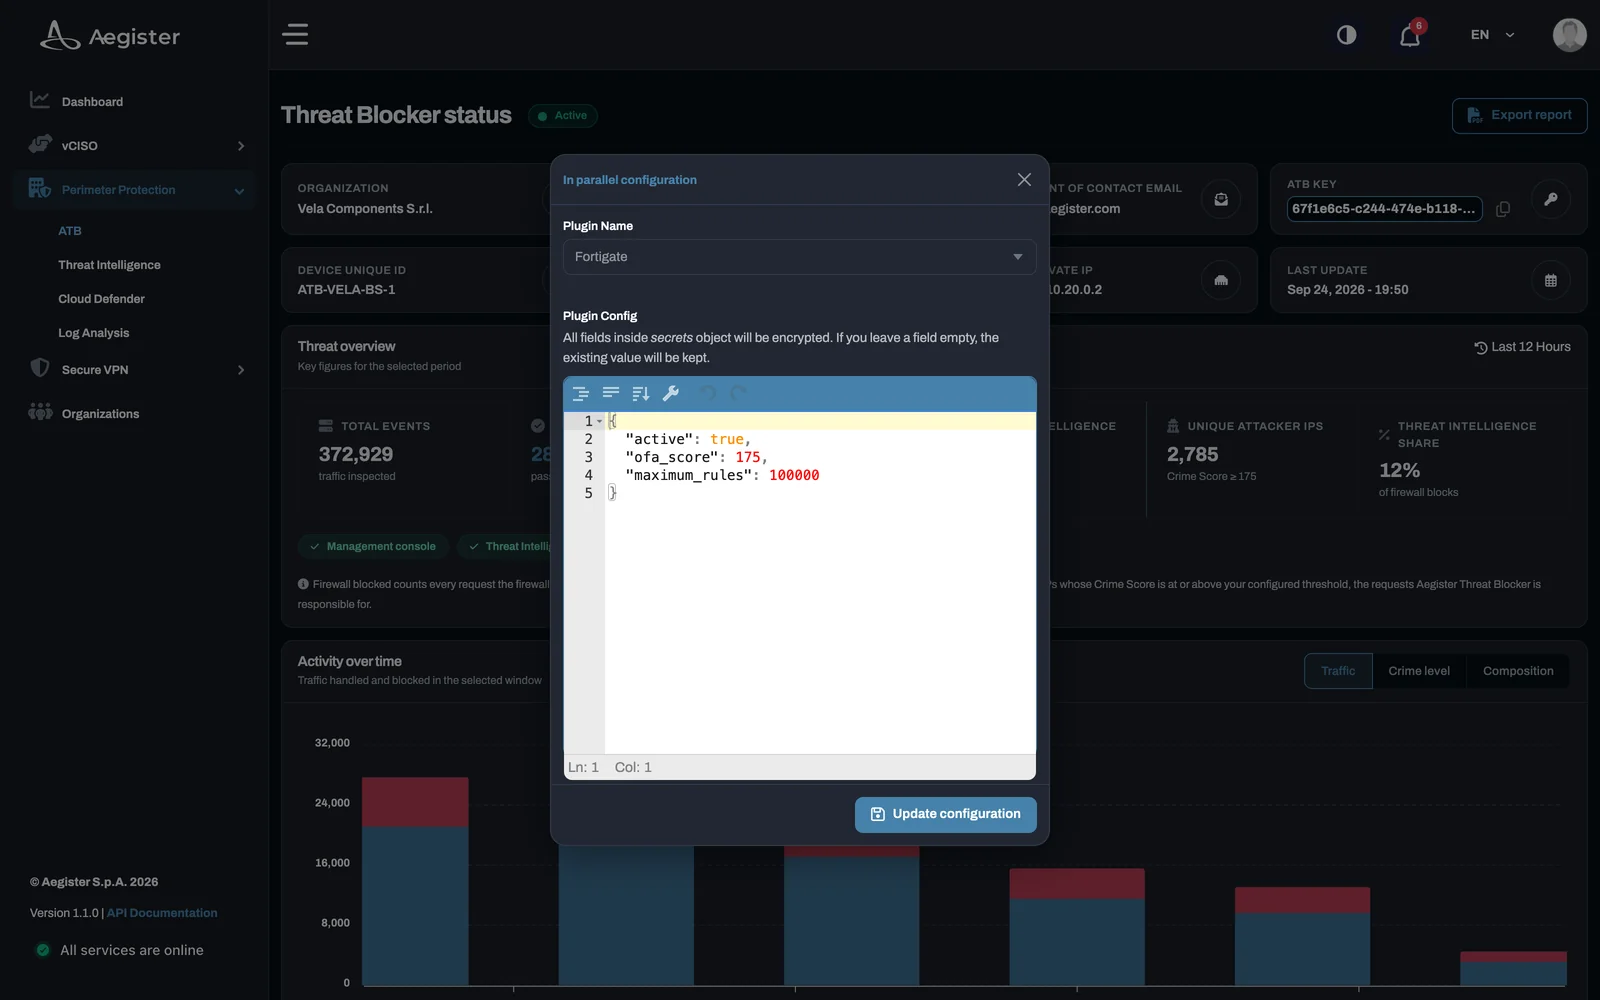Open the user avatar menu
1600x1000 pixels.
(1569, 35)
